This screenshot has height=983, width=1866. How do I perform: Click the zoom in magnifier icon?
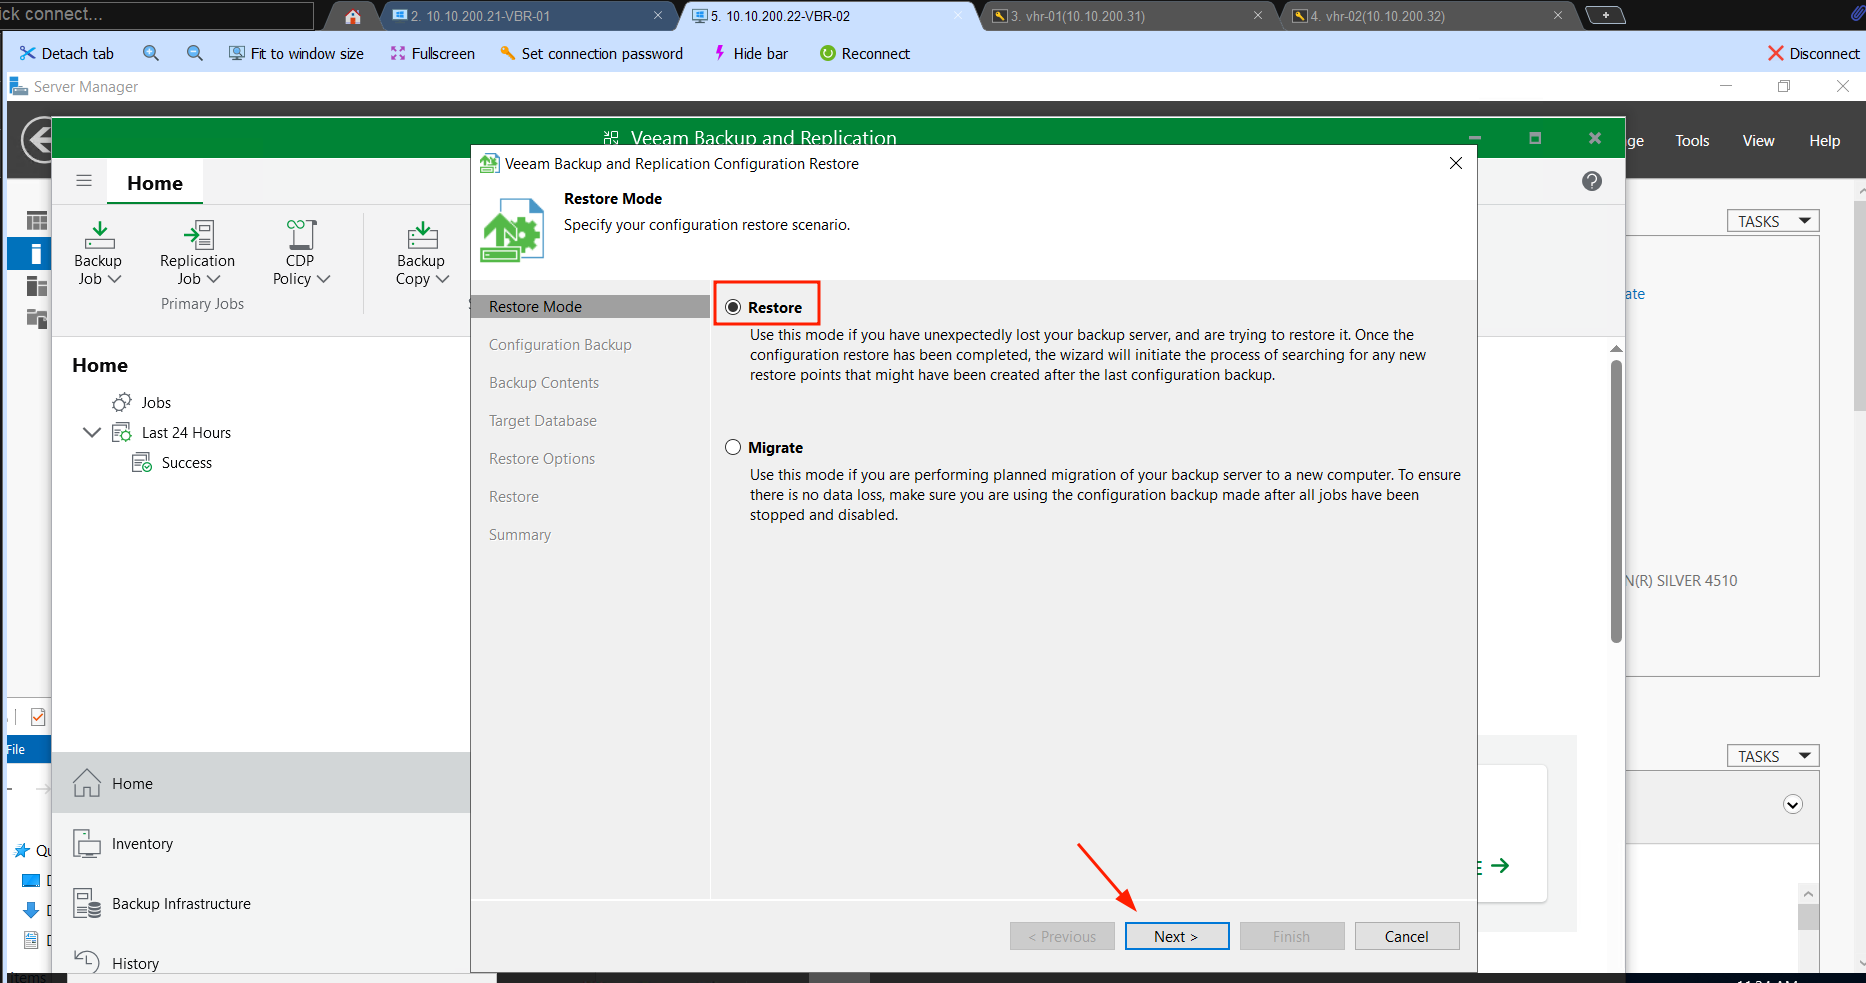tap(151, 53)
